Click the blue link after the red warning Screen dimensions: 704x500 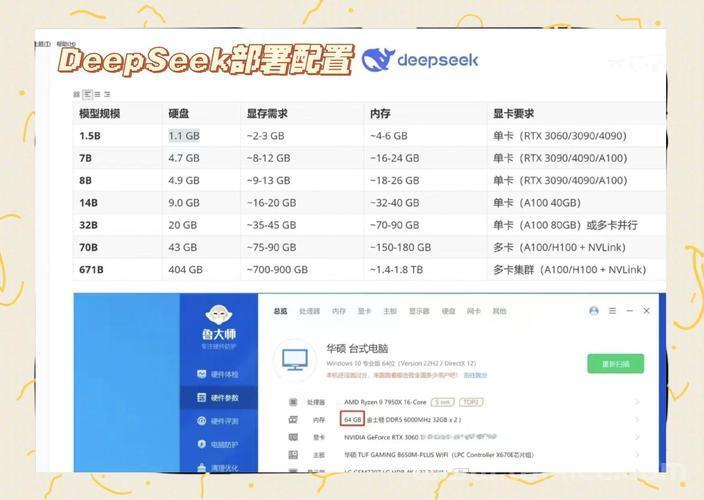click(x=475, y=375)
